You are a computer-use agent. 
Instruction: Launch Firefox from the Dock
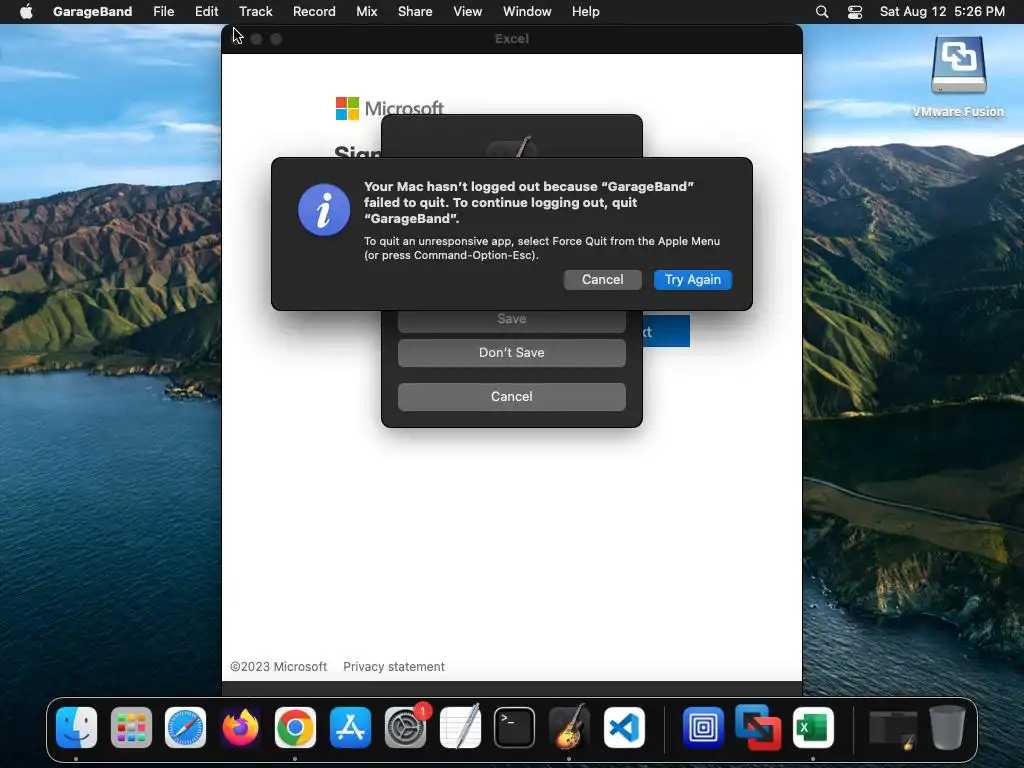(x=240, y=728)
